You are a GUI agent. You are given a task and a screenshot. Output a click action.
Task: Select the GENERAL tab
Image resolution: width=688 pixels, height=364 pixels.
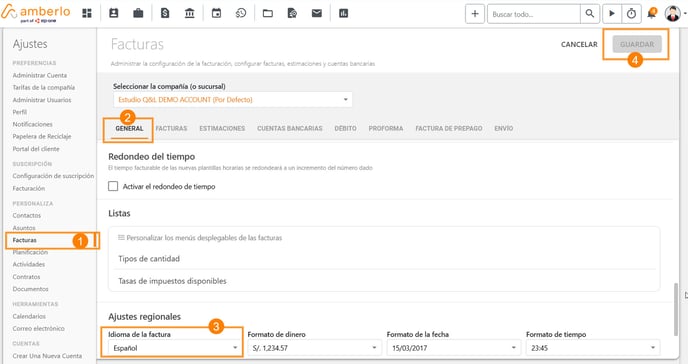click(129, 128)
